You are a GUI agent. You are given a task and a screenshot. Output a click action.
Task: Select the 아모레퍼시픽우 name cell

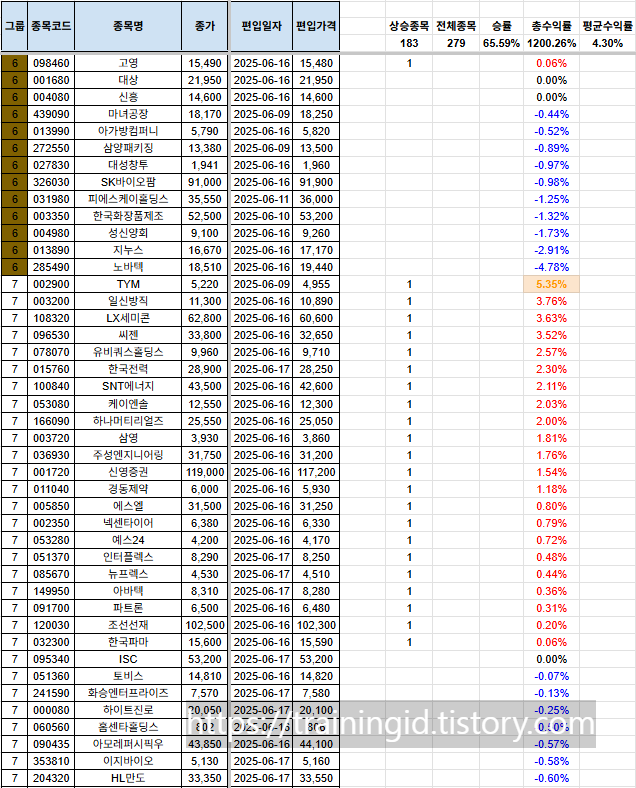click(128, 744)
